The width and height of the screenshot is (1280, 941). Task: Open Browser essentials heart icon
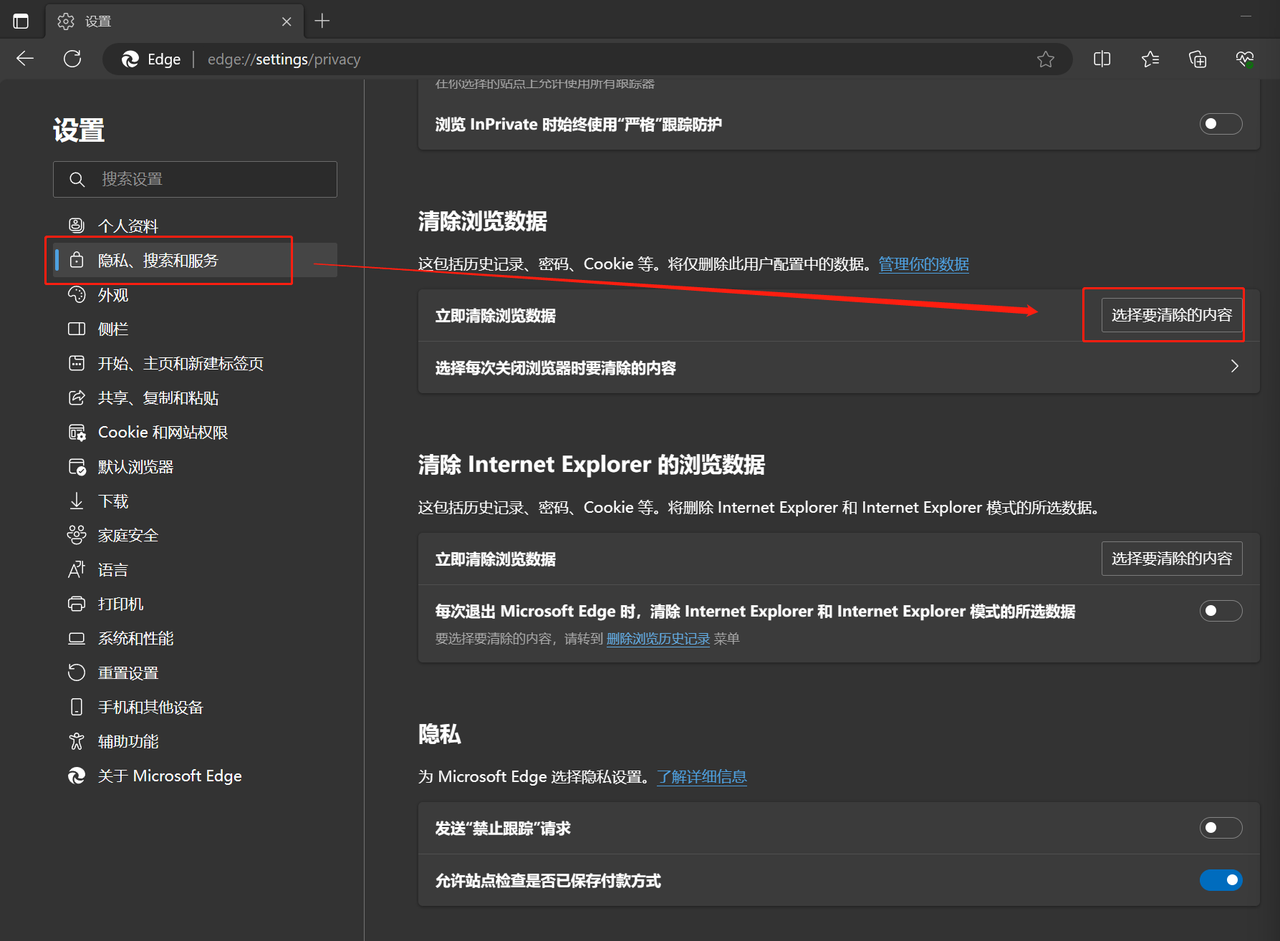coord(1245,59)
